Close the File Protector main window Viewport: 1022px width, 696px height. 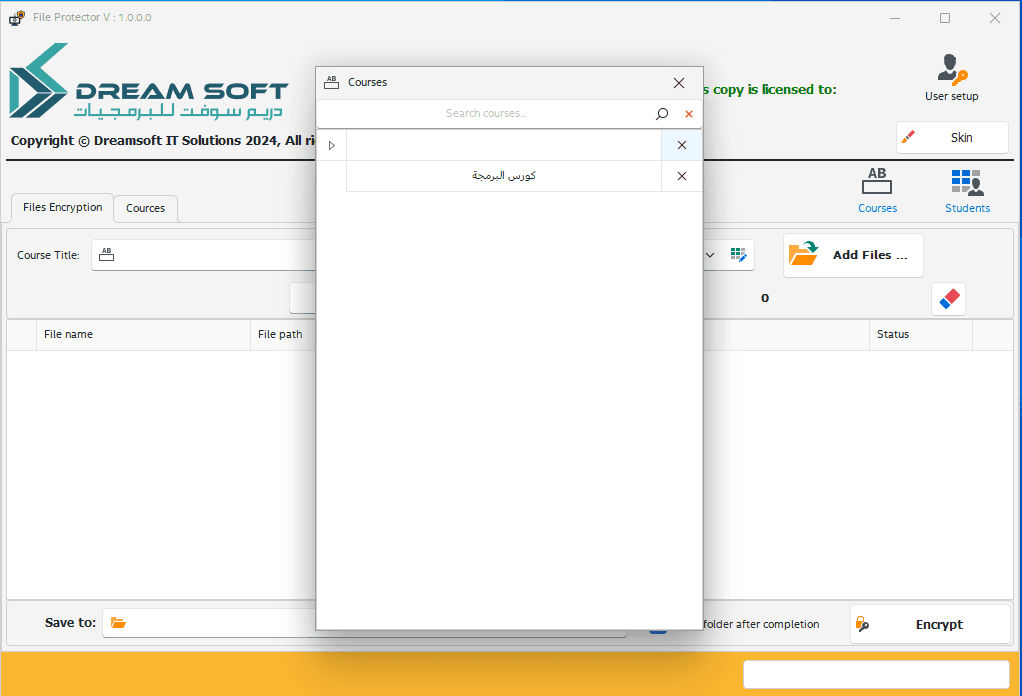[995, 18]
